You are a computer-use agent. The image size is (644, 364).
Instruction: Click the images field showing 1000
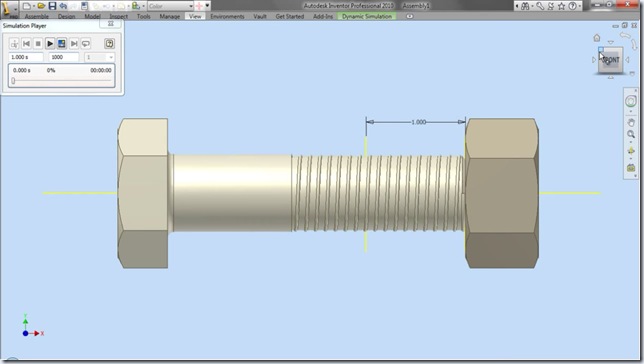64,57
